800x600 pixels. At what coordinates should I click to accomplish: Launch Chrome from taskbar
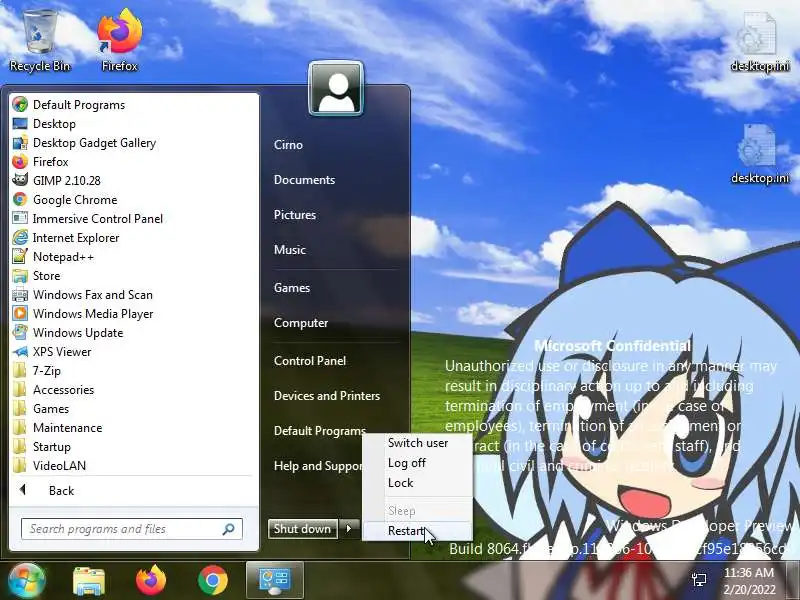tap(213, 581)
